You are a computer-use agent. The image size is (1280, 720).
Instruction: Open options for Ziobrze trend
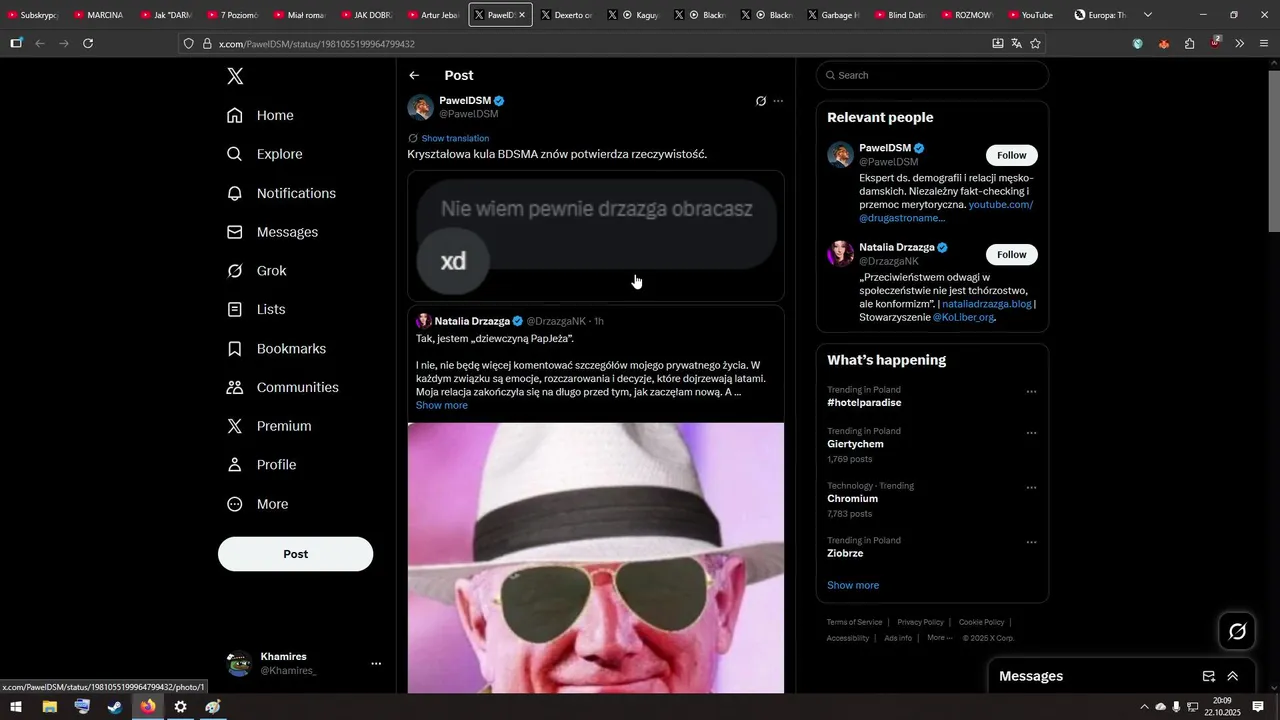tap(1031, 542)
